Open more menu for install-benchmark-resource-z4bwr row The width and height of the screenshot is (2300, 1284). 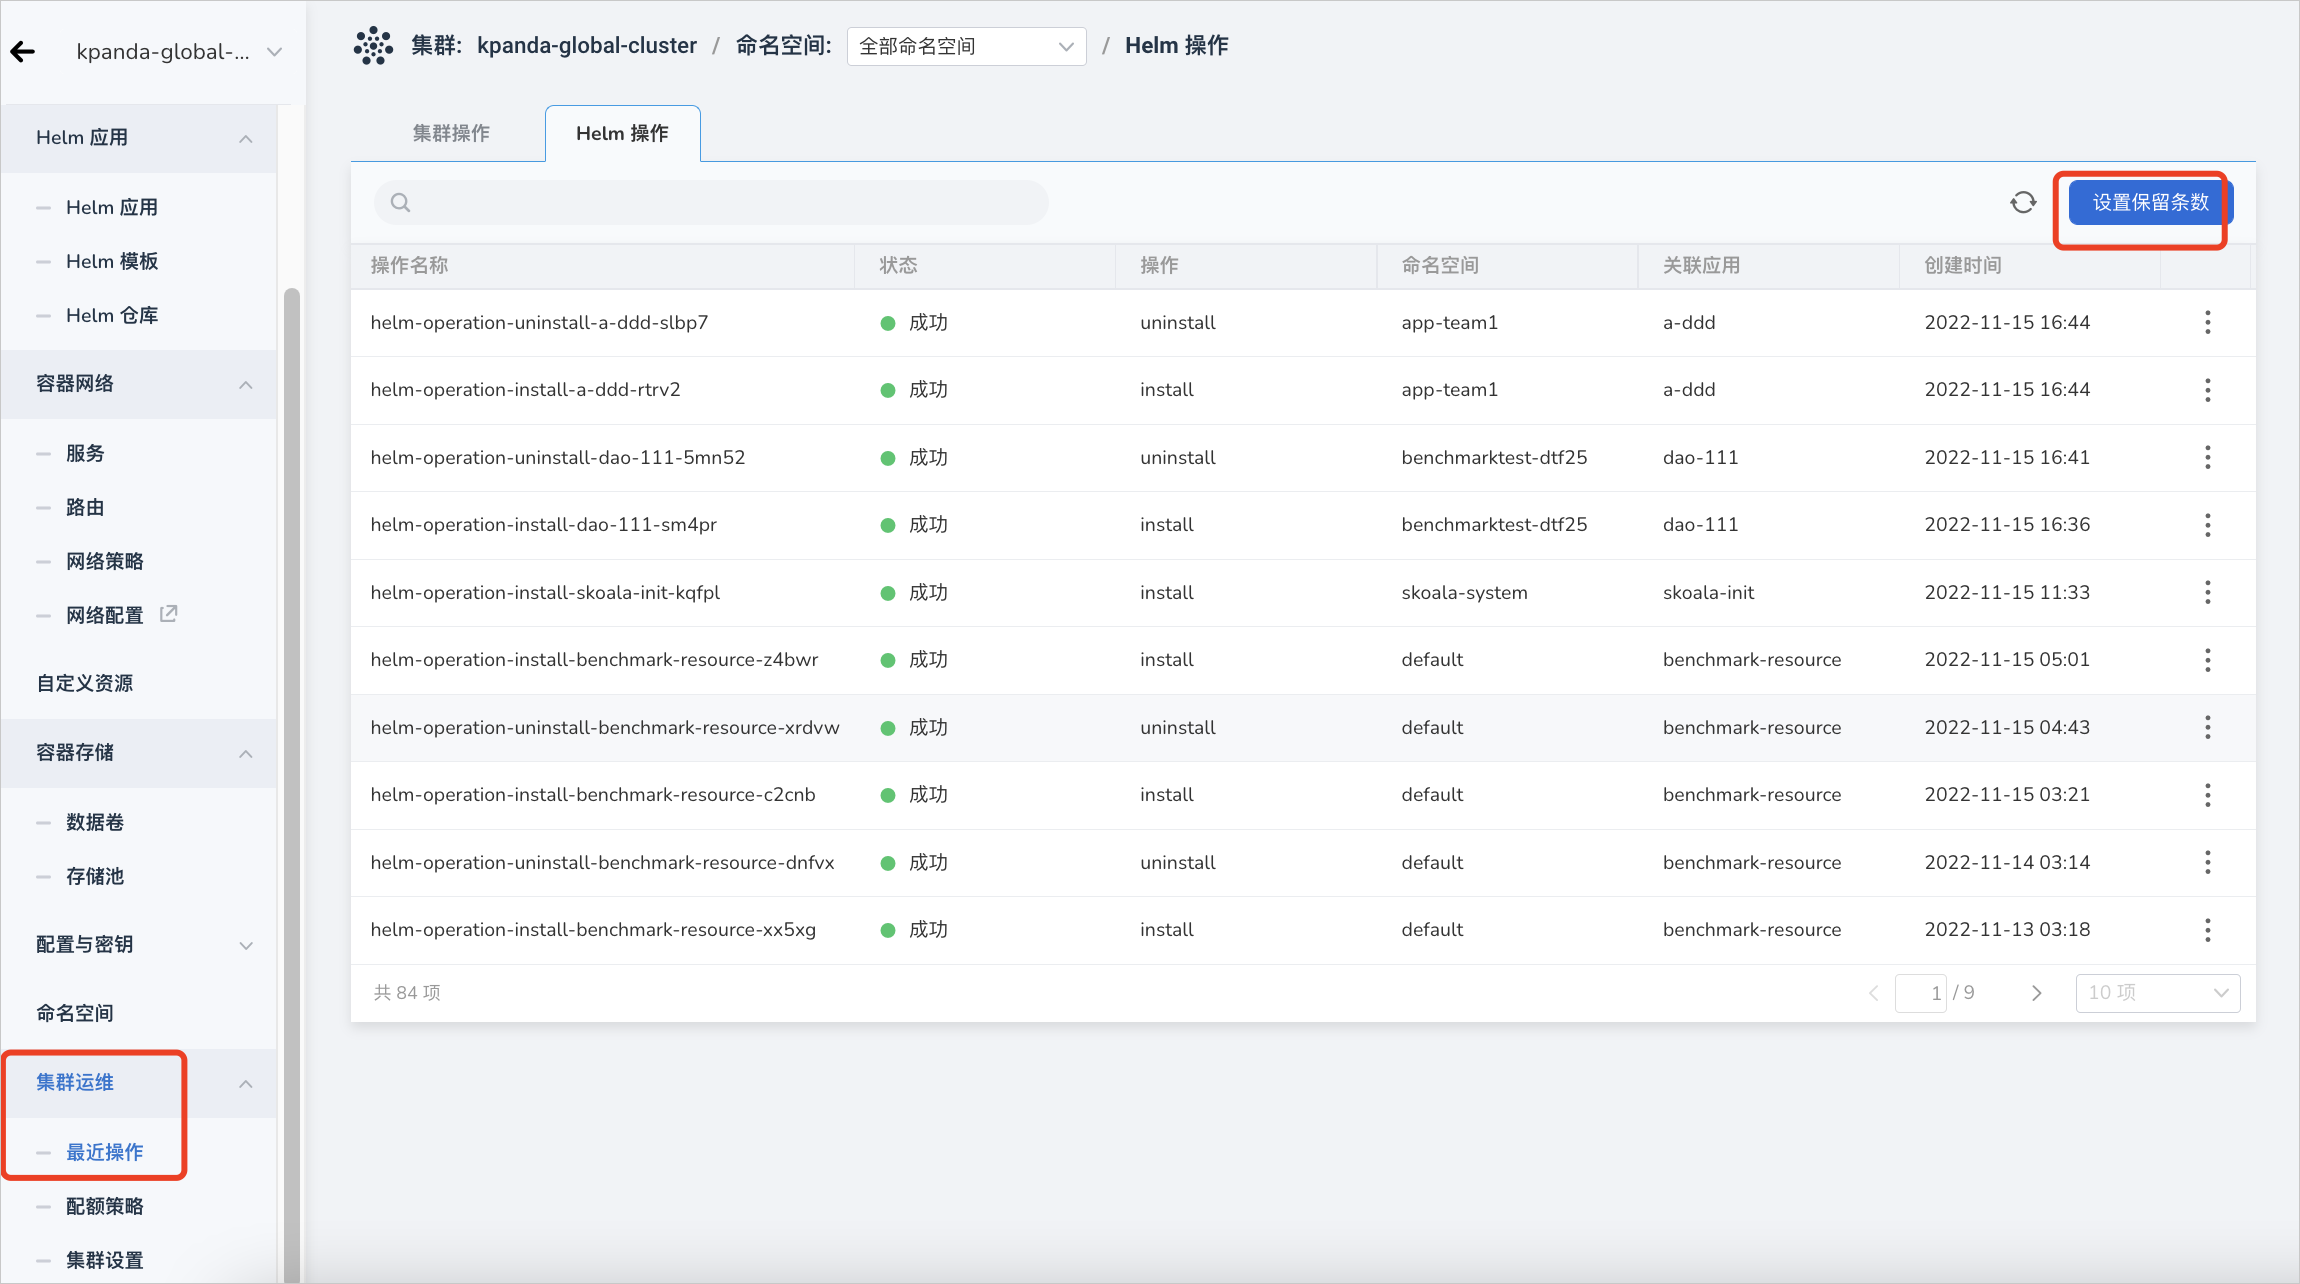pyautogui.click(x=2208, y=660)
